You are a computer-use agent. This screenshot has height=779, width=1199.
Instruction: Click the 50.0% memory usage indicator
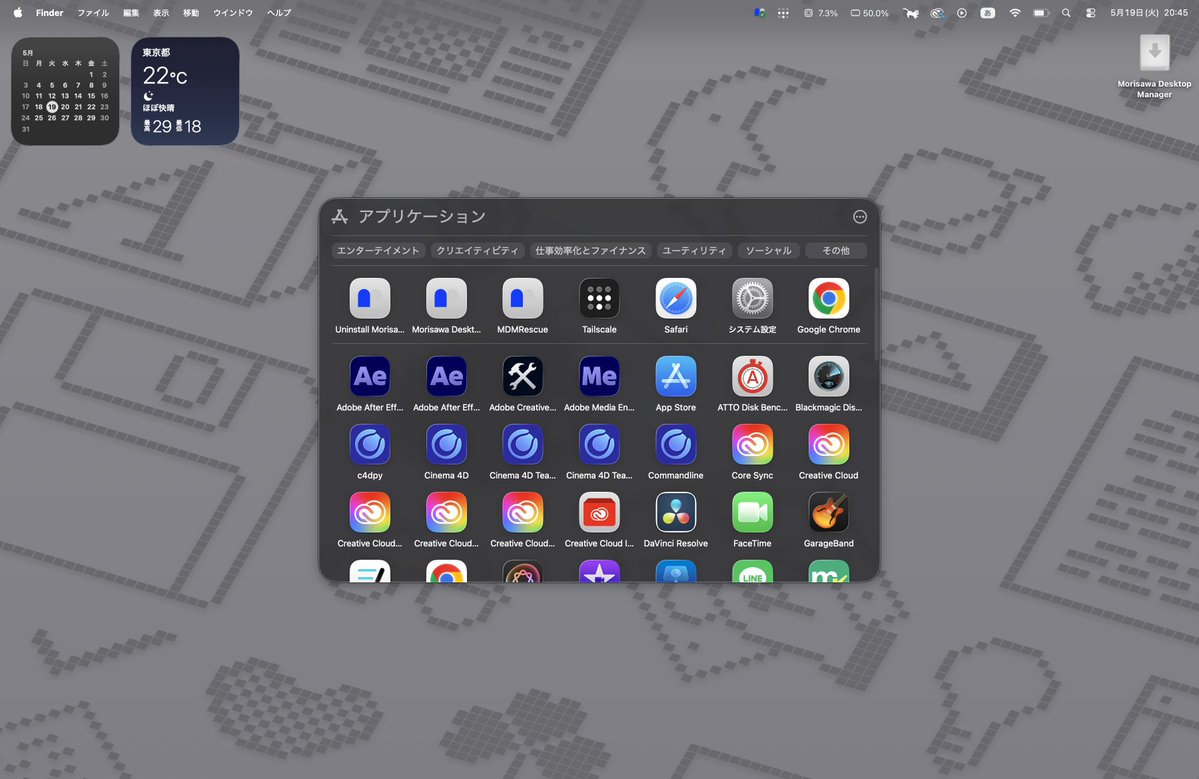[869, 13]
